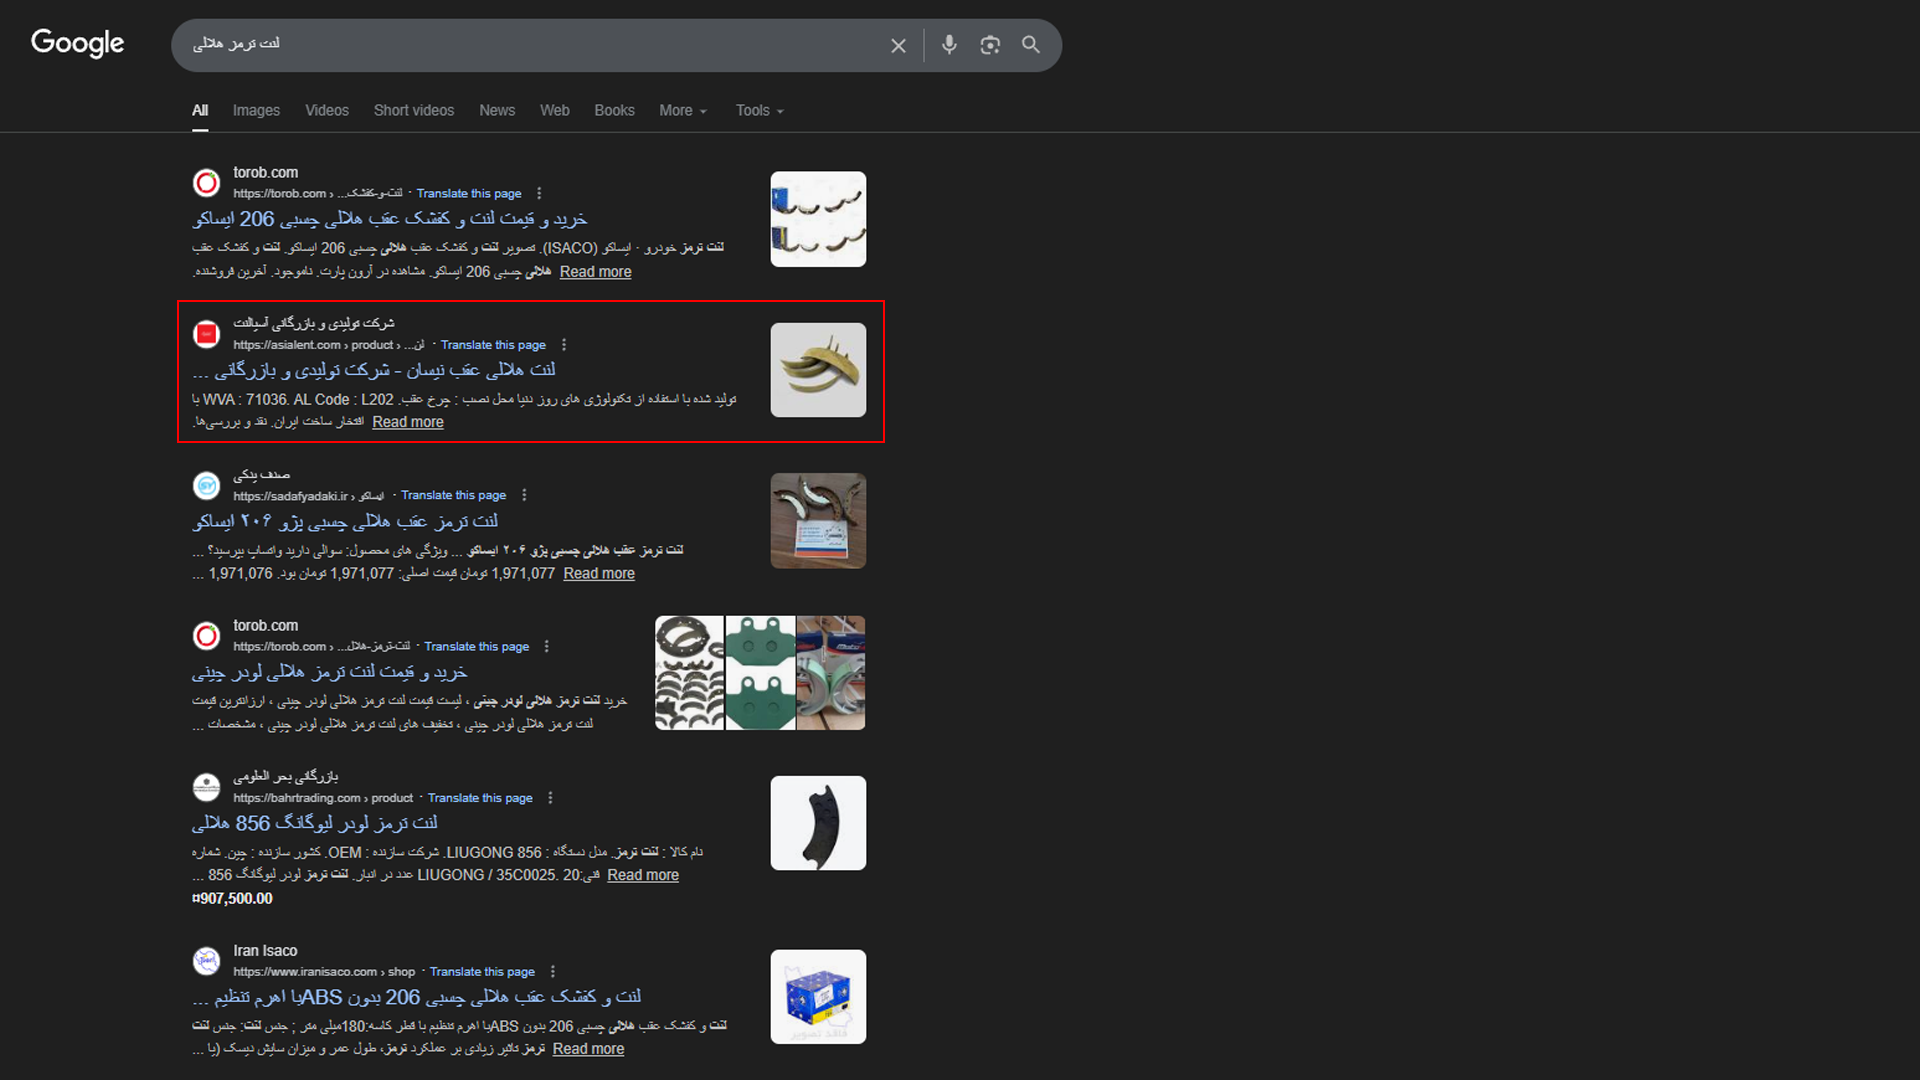
Task: Translate the sadafyadaki.ir result page
Action: click(x=454, y=495)
